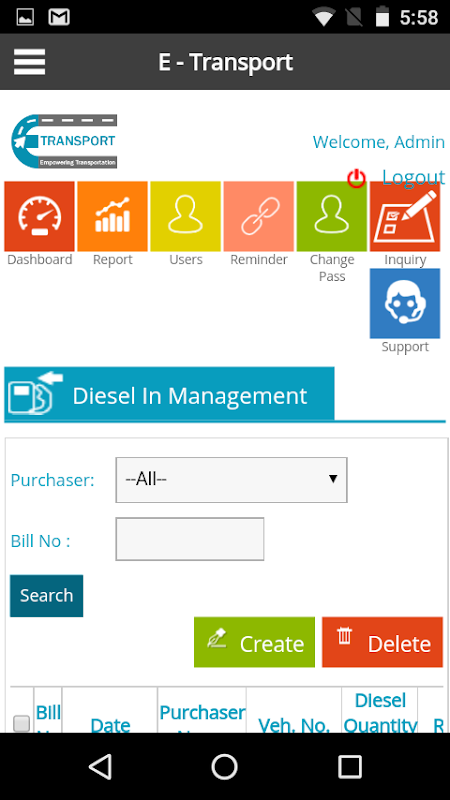The image size is (450, 800).
Task: Tap the Android home button
Action: pos(224,766)
